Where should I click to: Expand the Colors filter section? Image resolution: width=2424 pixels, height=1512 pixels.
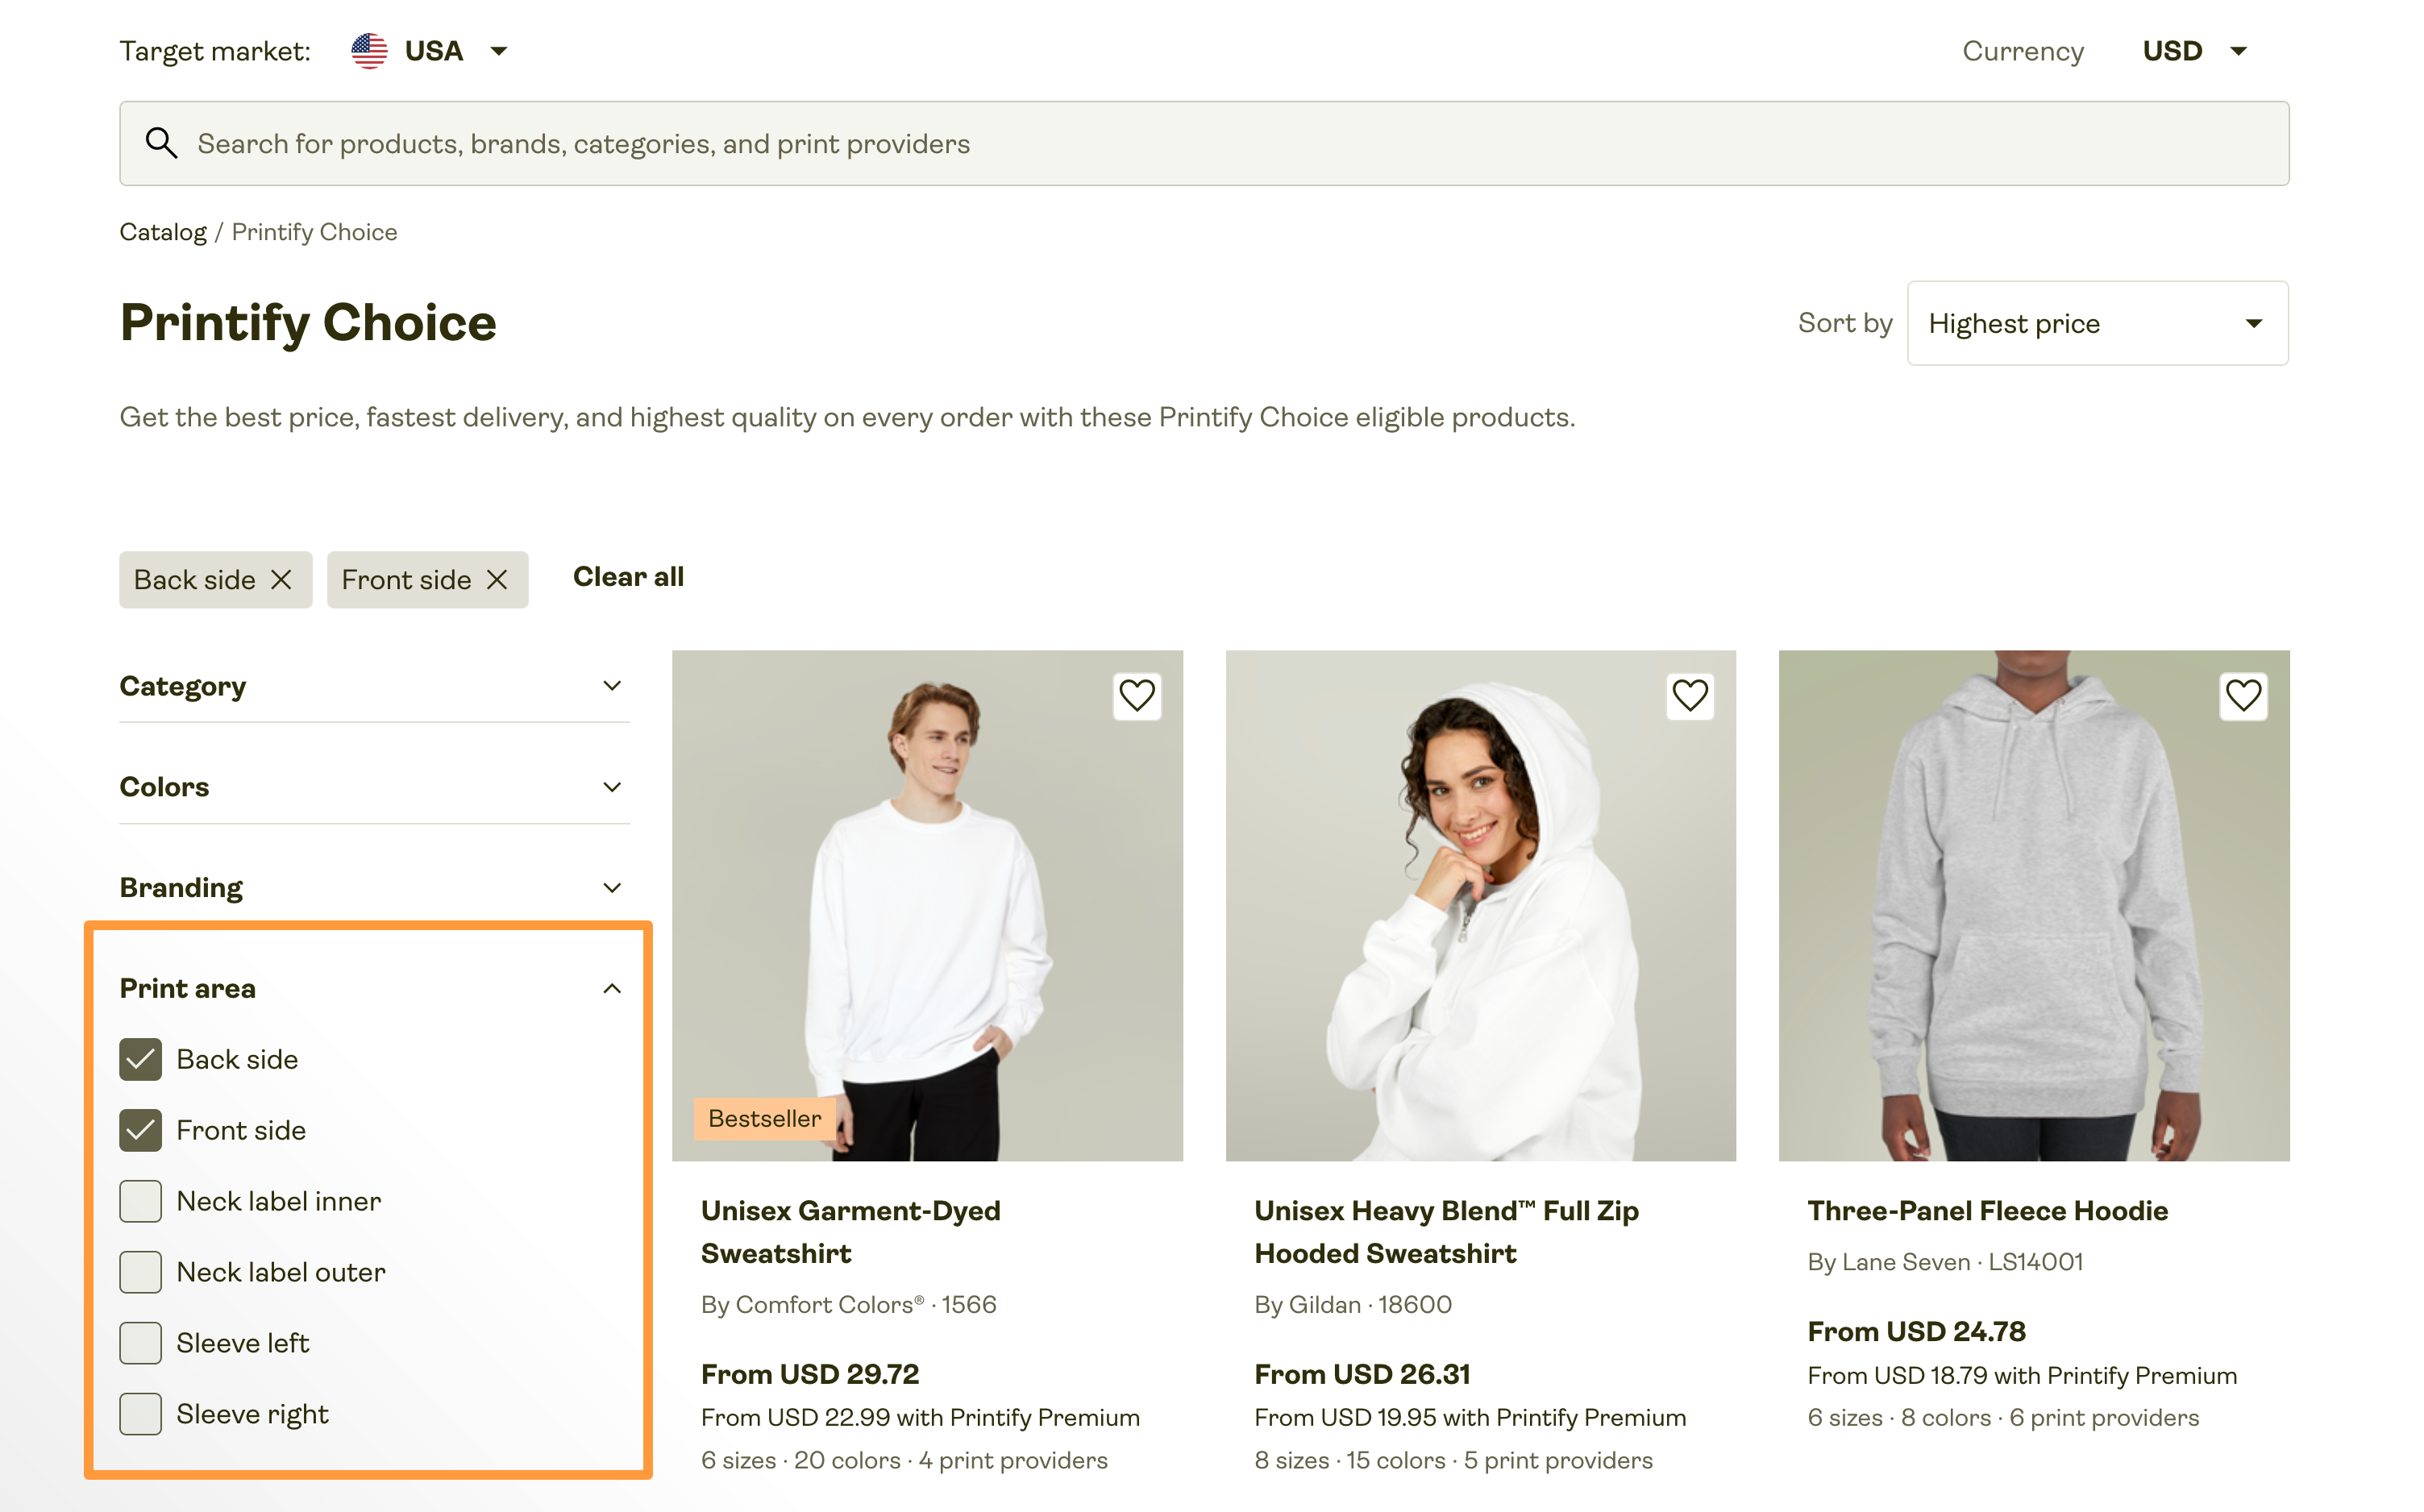[x=612, y=787]
